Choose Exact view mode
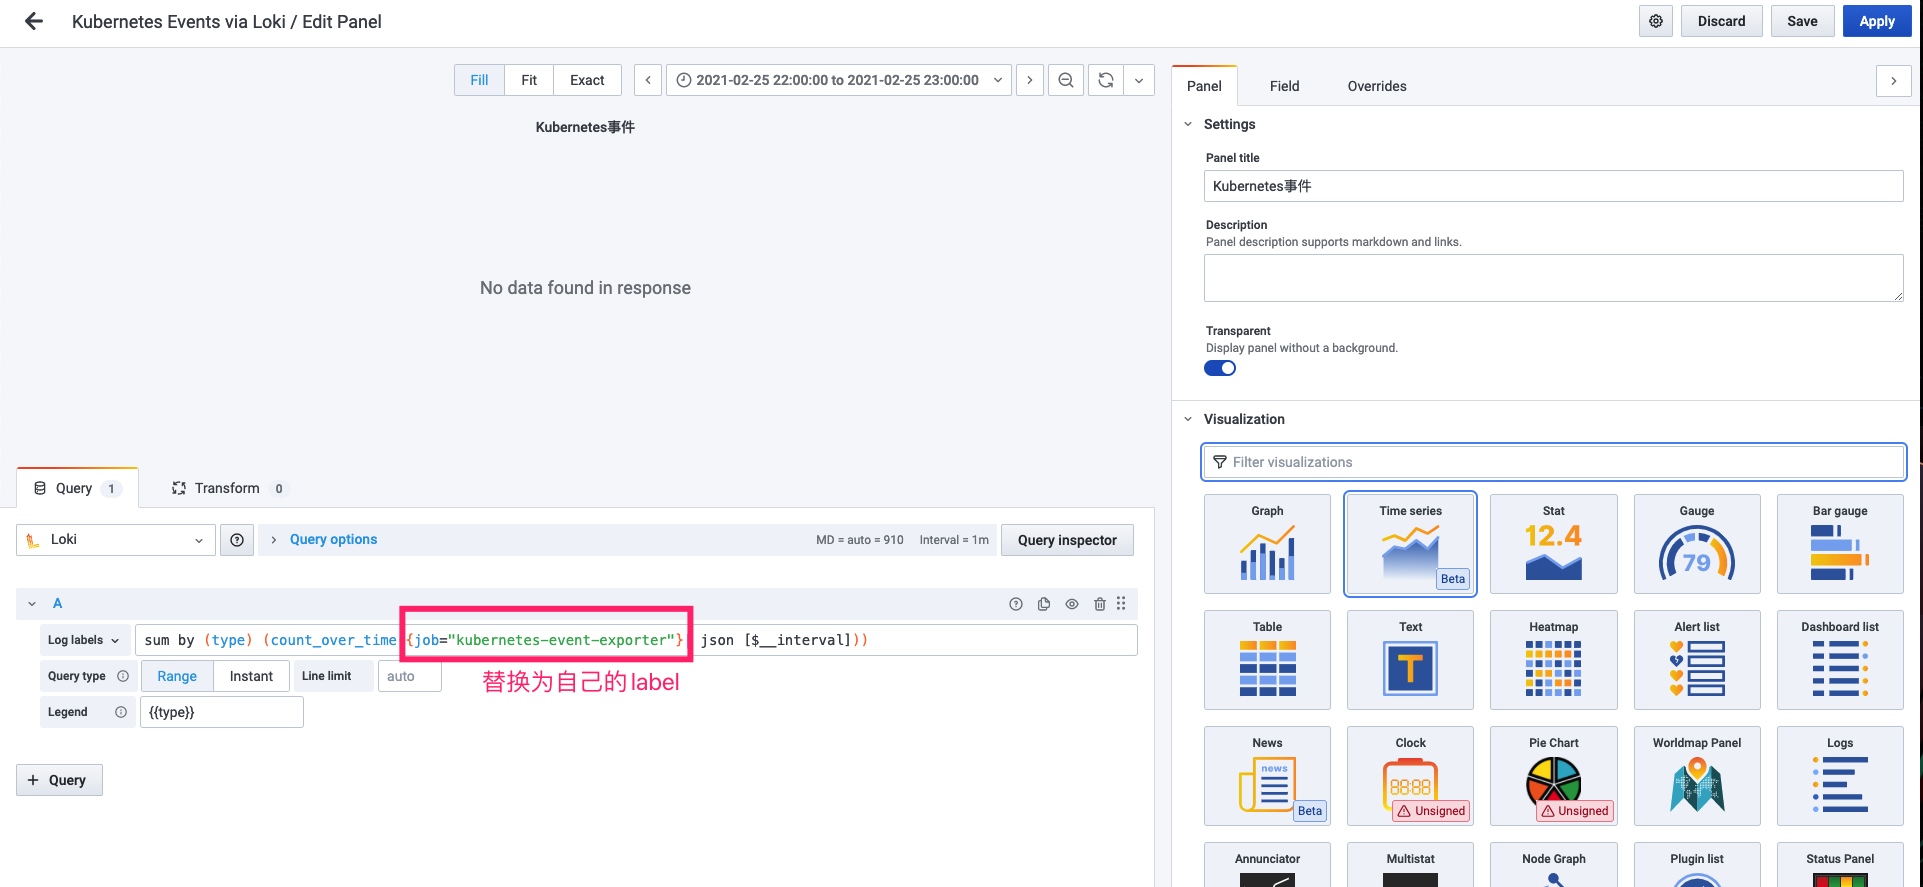Image resolution: width=1923 pixels, height=887 pixels. coord(587,80)
